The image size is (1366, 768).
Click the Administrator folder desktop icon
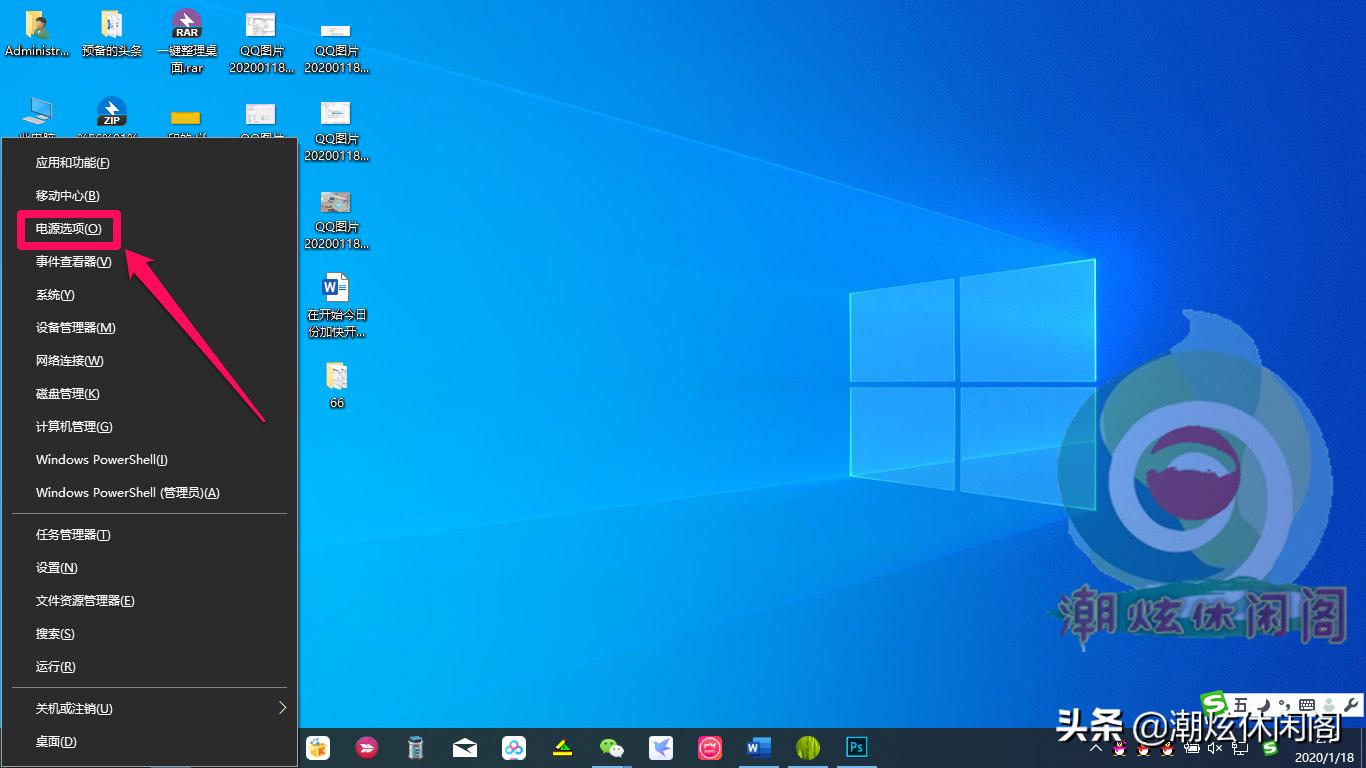[37, 33]
